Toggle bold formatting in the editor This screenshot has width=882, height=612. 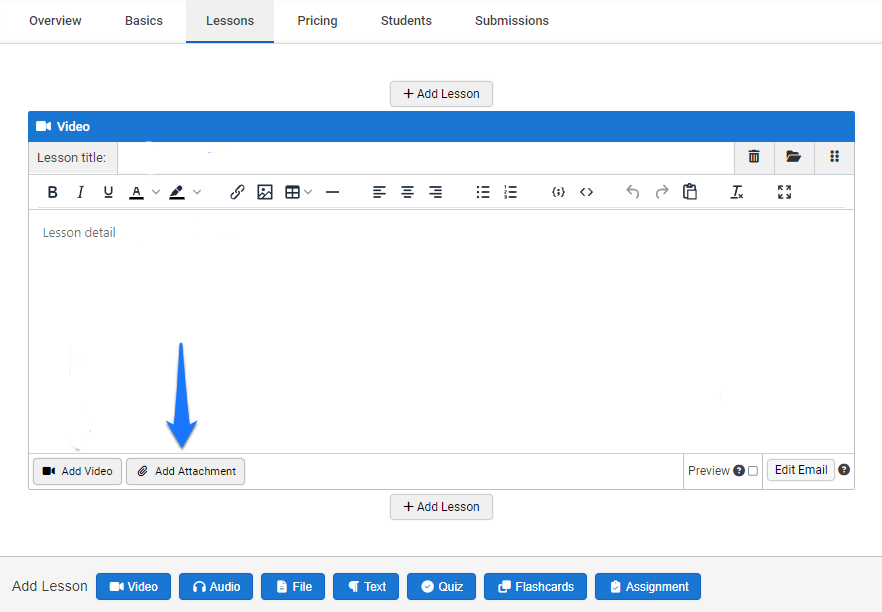tap(52, 192)
